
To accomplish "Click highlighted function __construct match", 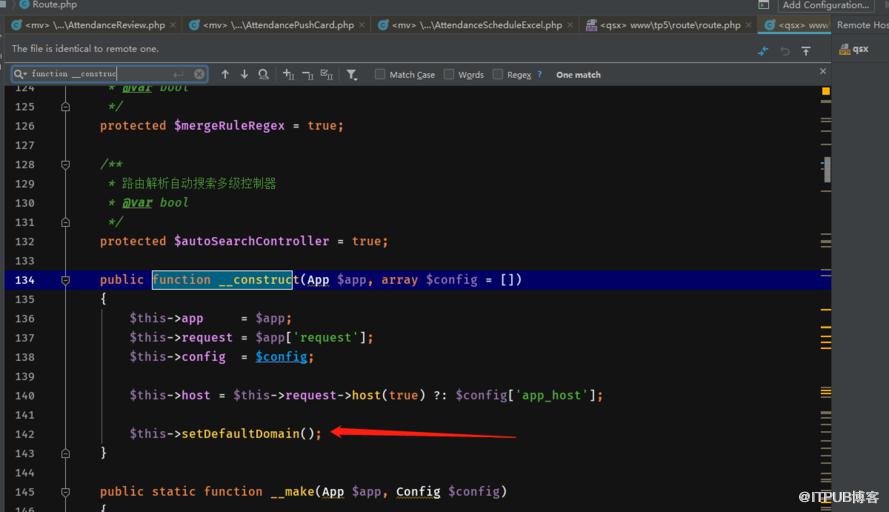I will click(x=222, y=280).
